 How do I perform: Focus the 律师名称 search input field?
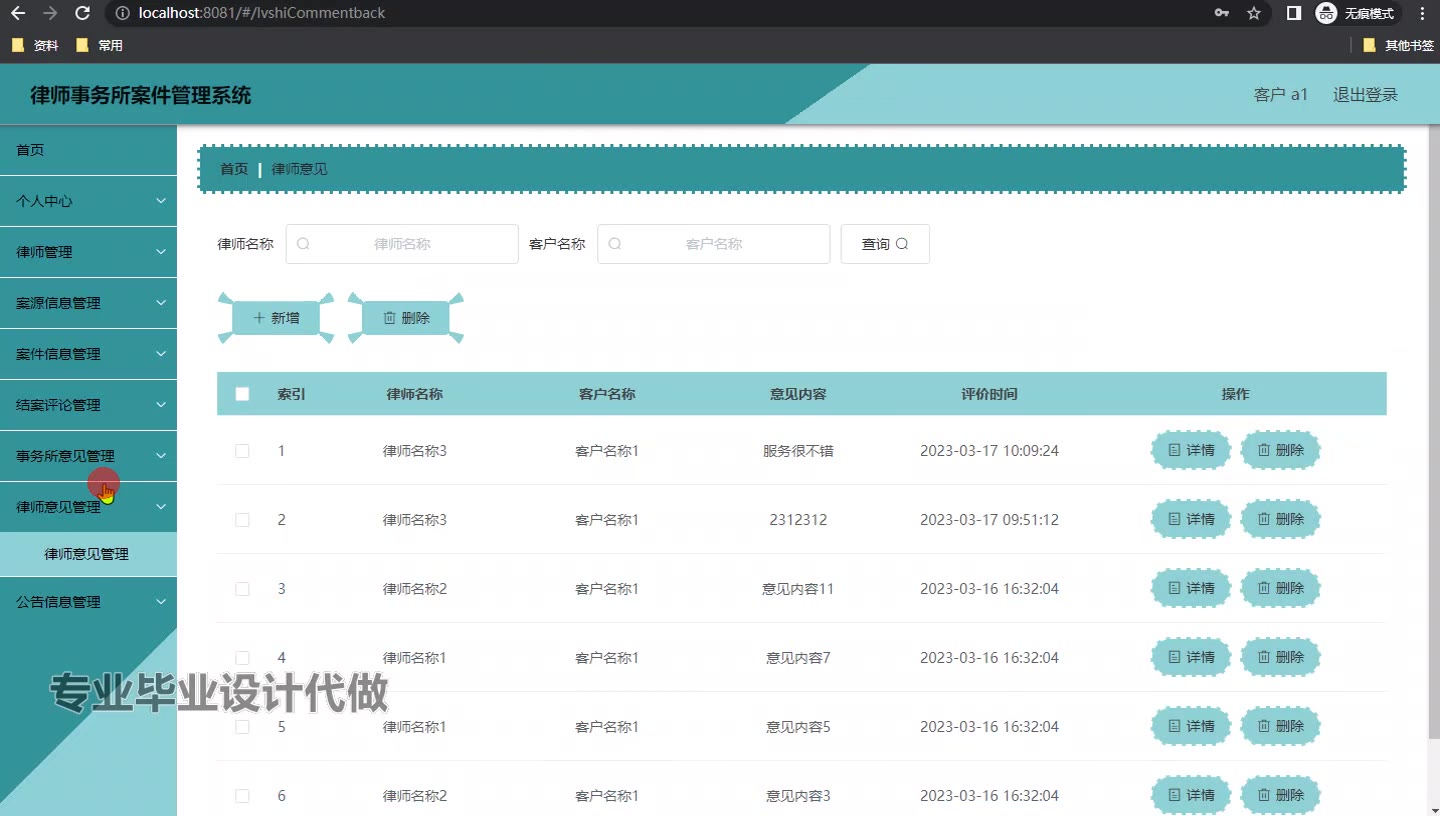[402, 244]
